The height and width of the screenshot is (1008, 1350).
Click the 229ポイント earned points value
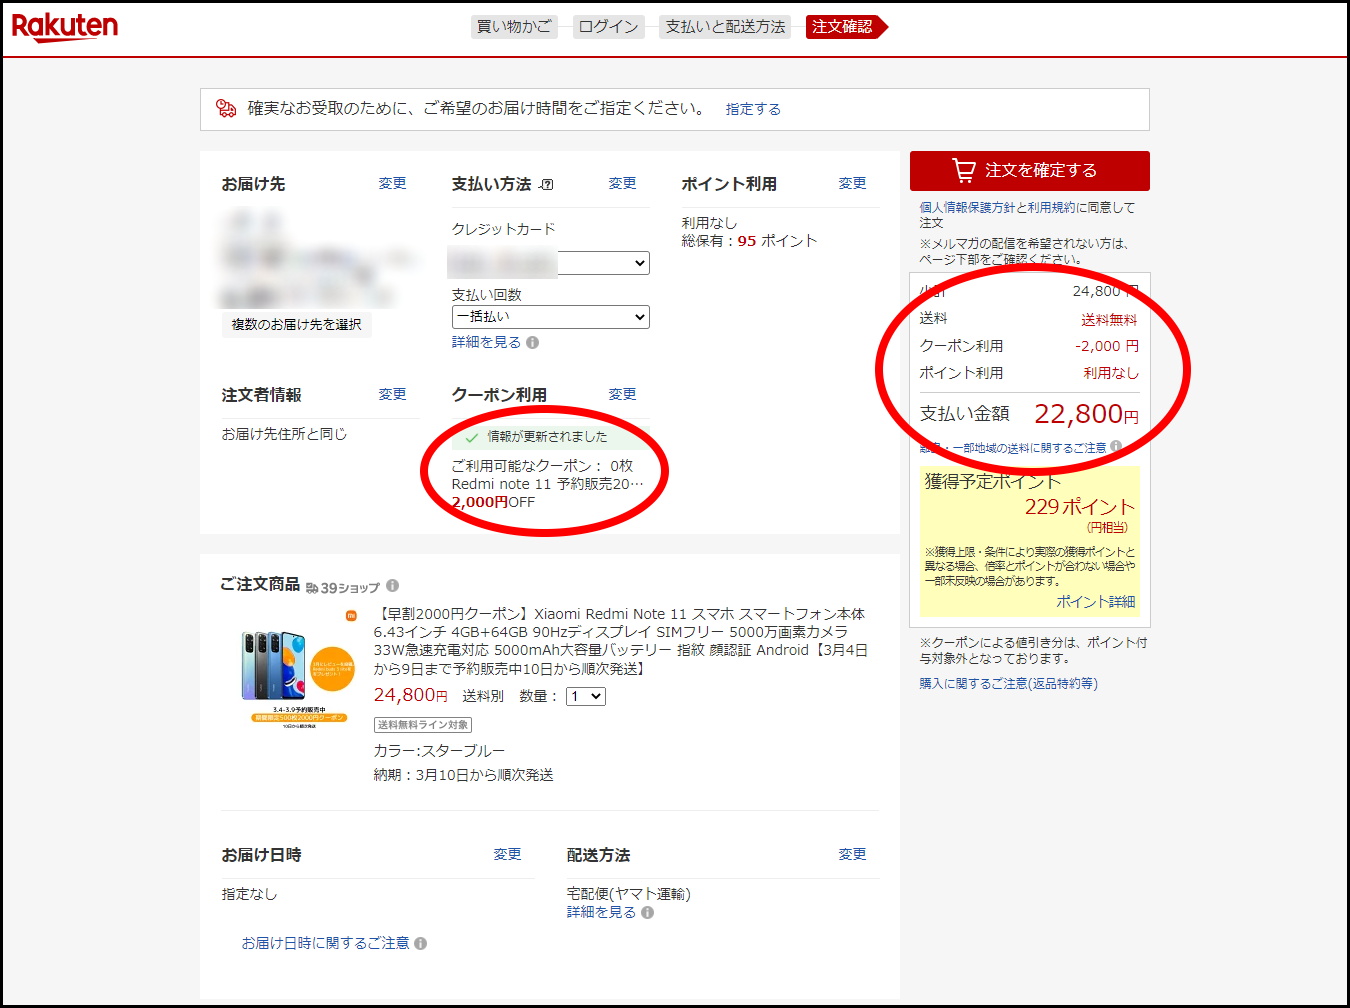coord(1080,507)
